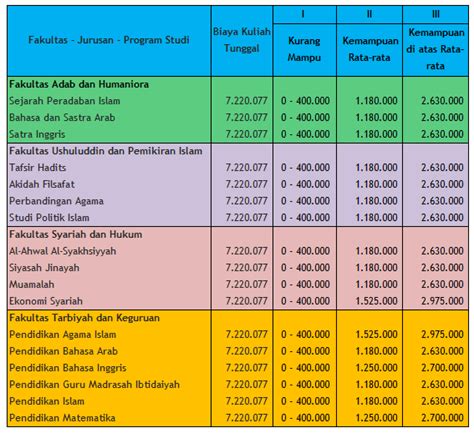
Task: Click 'Pendidikan Guru Madrasah Ibtidaiyah' row name
Action: tap(94, 384)
